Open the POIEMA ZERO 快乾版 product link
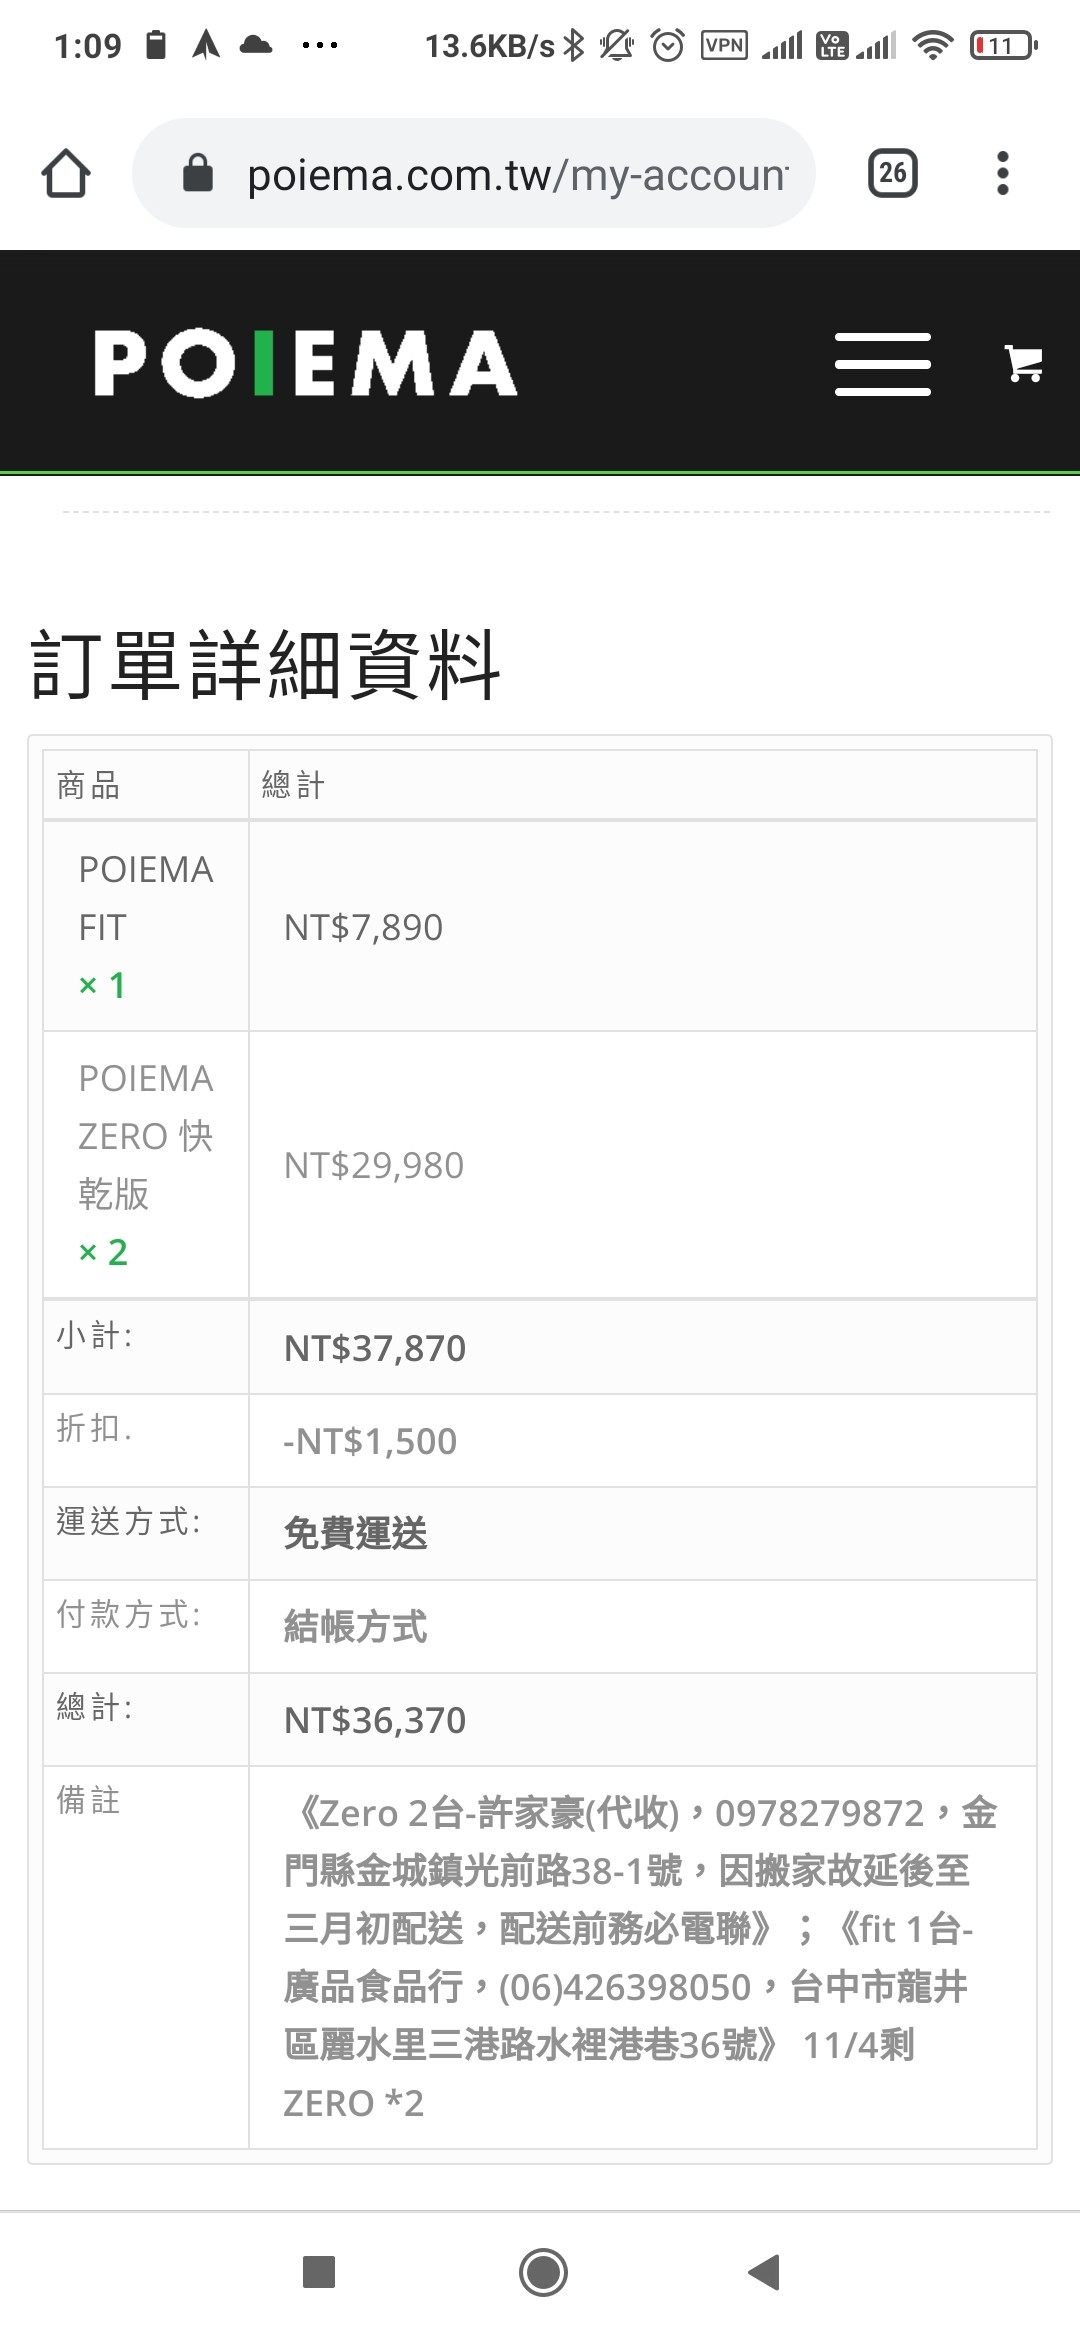1080x2340 pixels. coord(146,1136)
